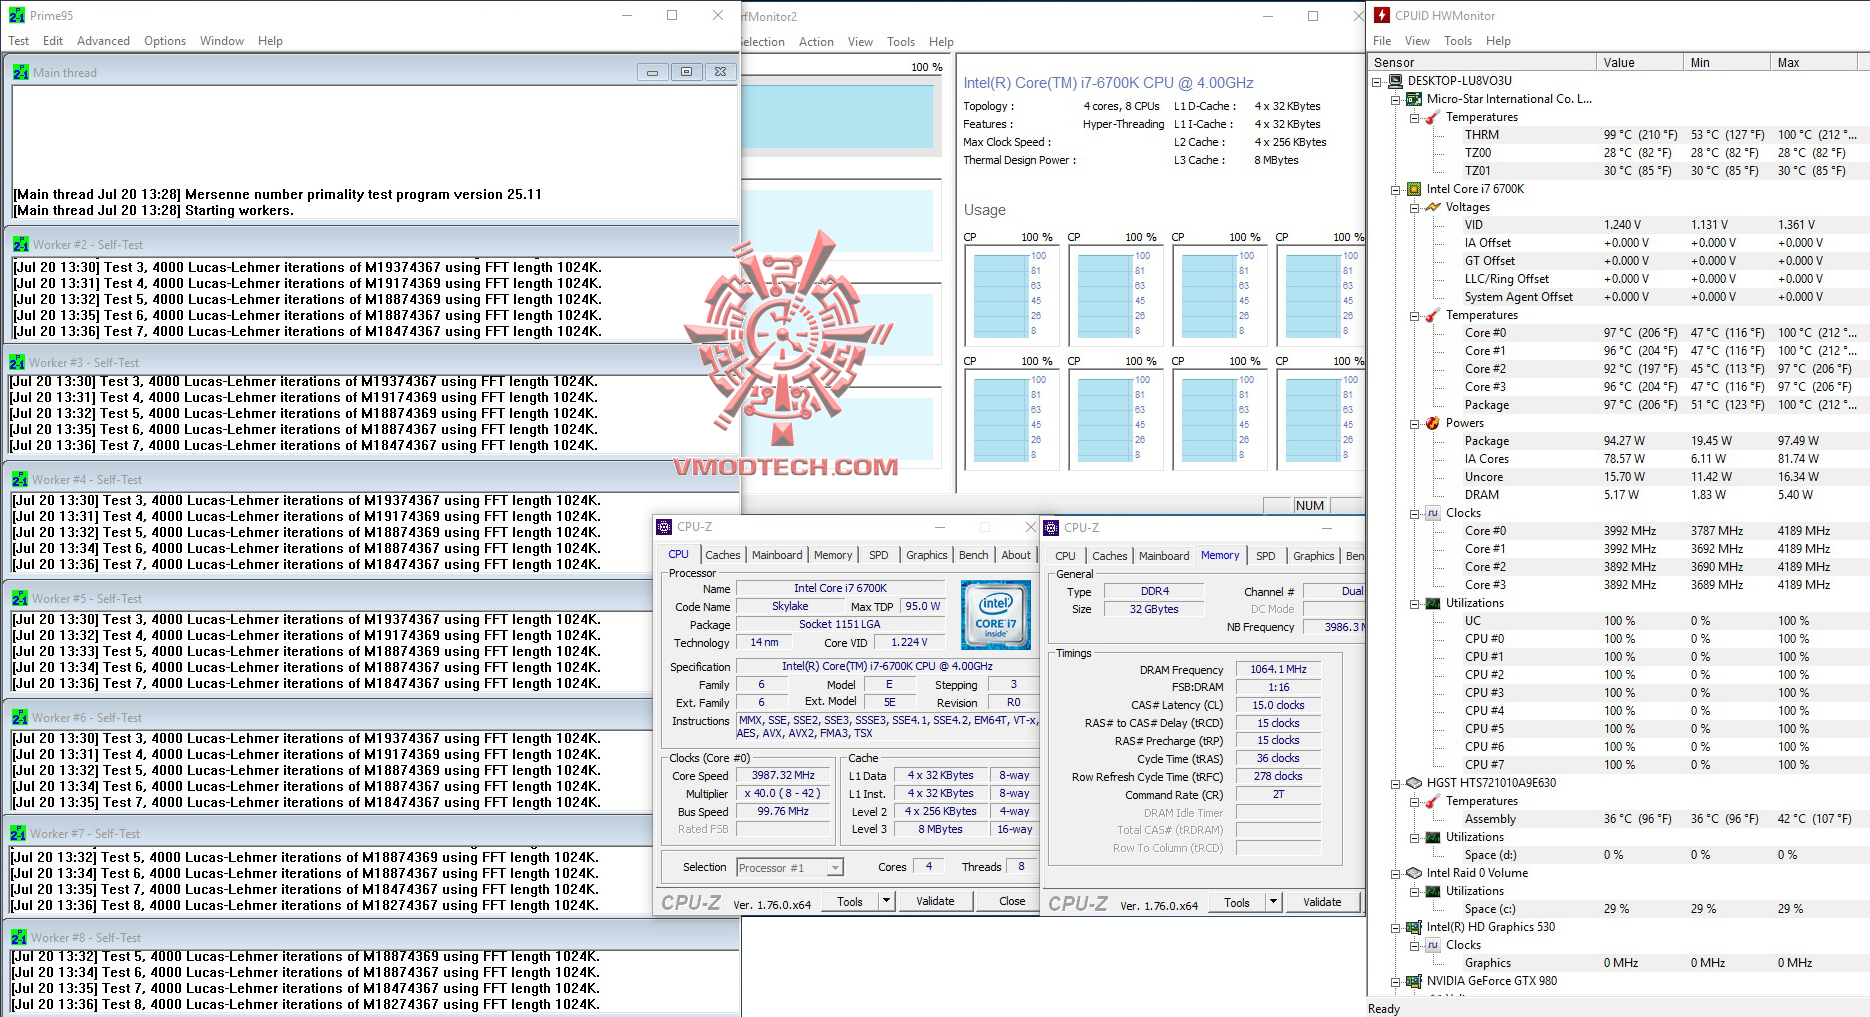1870x1017 pixels.
Task: Collapse the Utilizations node under Intel Core i7
Action: point(1415,603)
